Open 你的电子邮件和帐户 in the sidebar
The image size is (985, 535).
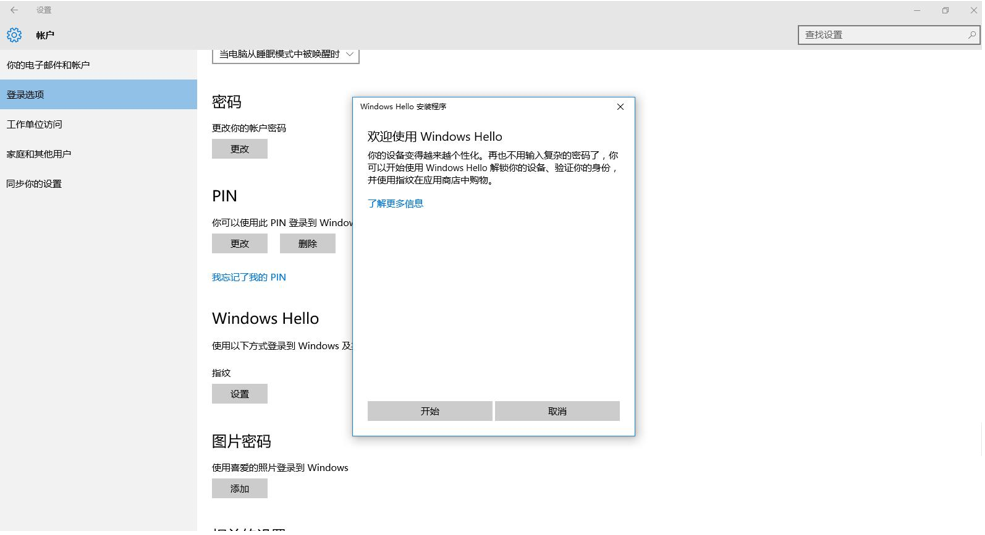click(x=48, y=65)
